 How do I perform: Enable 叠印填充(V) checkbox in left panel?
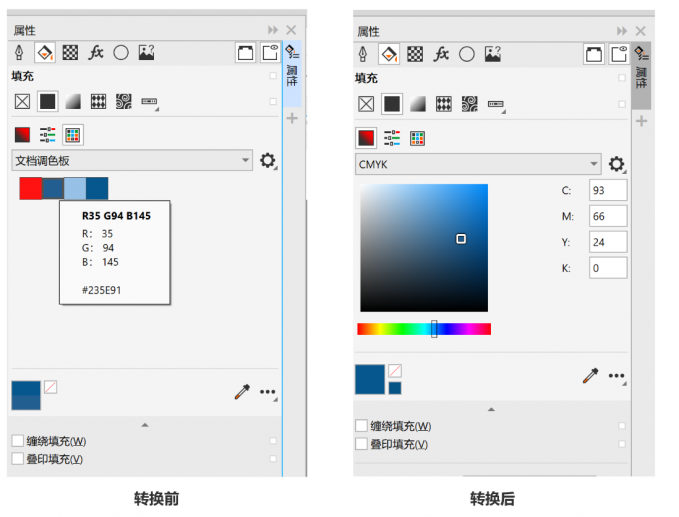click(x=18, y=459)
